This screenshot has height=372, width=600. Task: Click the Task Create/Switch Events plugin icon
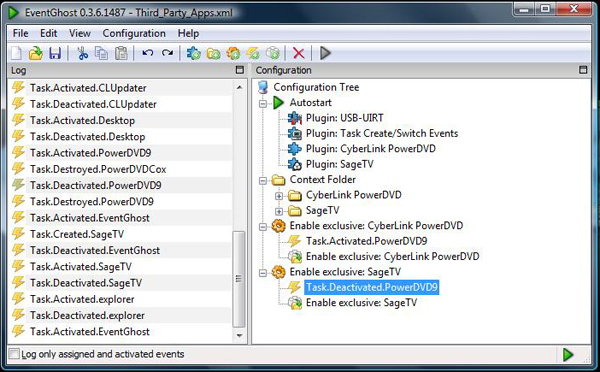point(295,134)
